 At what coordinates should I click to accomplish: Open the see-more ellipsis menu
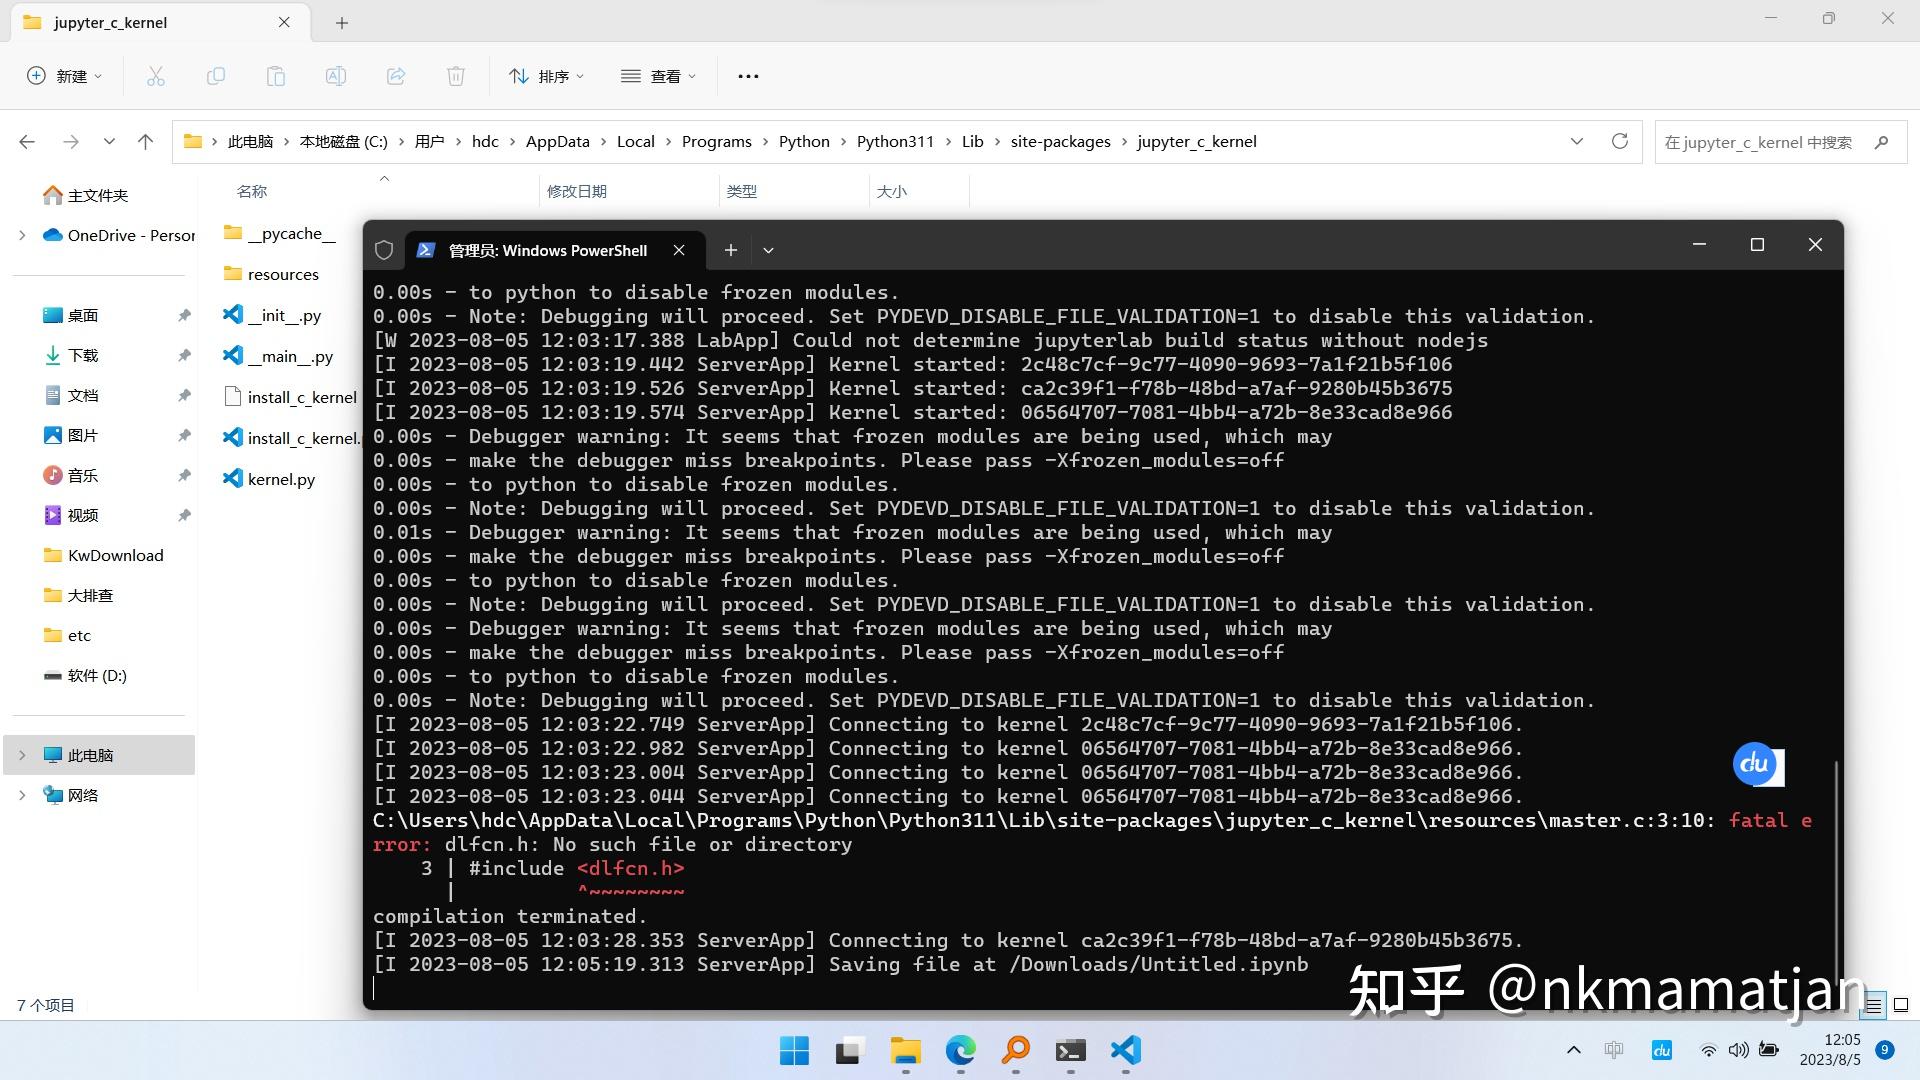[x=747, y=76]
